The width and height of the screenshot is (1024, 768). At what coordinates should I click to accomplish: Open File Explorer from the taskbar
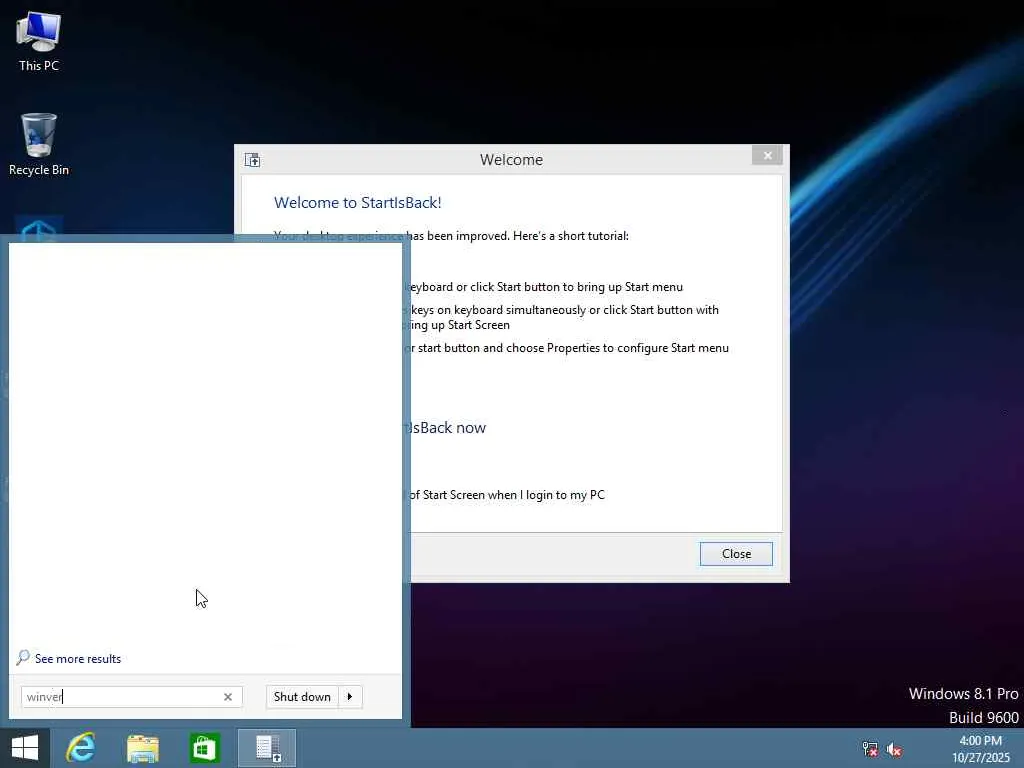(x=143, y=748)
